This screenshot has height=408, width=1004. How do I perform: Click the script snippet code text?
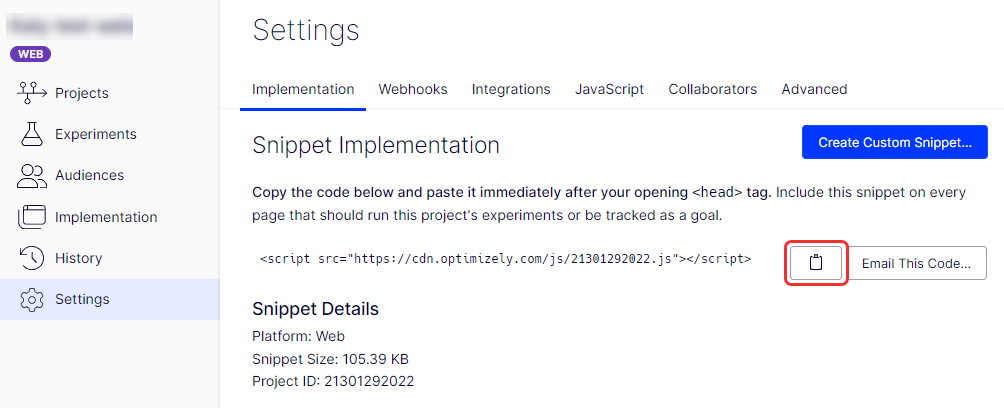tap(506, 259)
